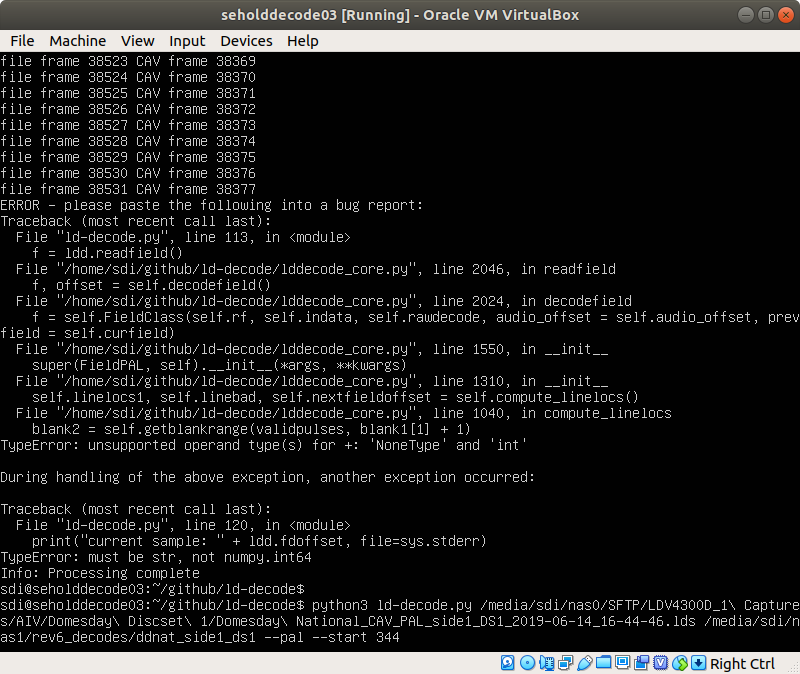Minimize the VirtualBox window

(746, 14)
